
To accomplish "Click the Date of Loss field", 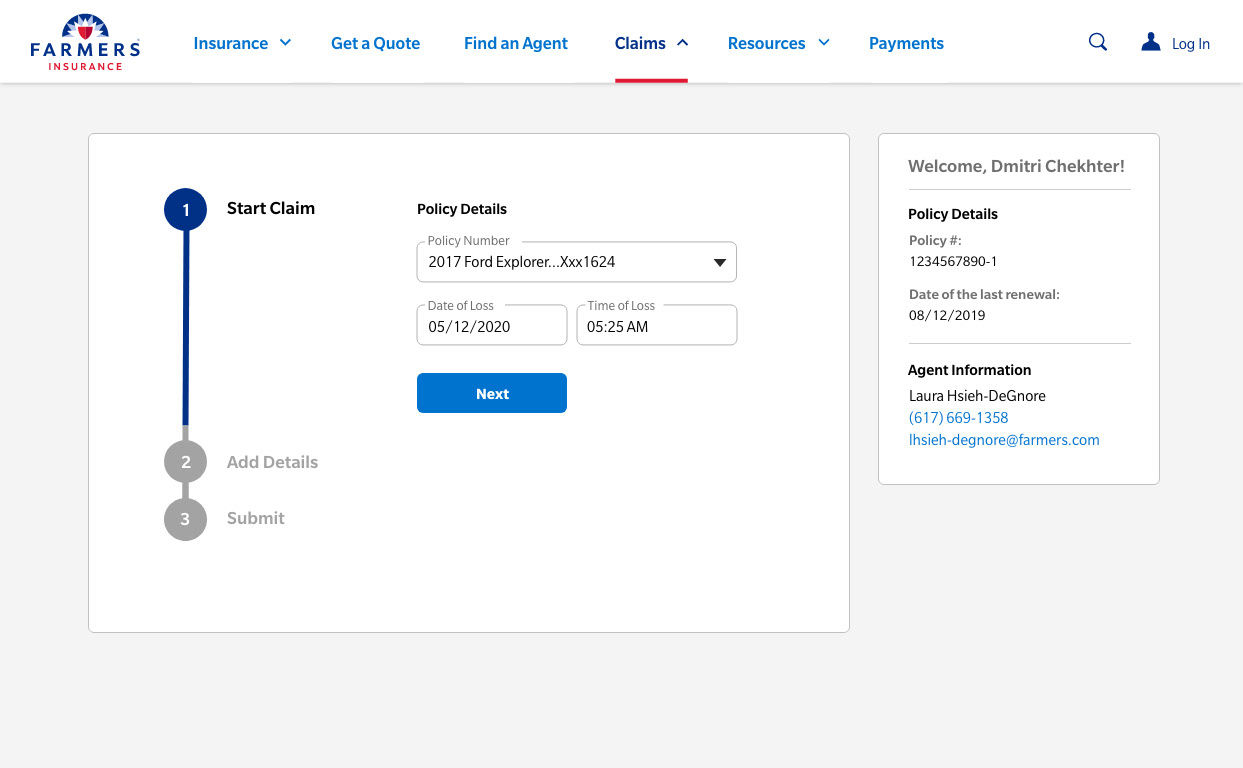I will point(492,325).
